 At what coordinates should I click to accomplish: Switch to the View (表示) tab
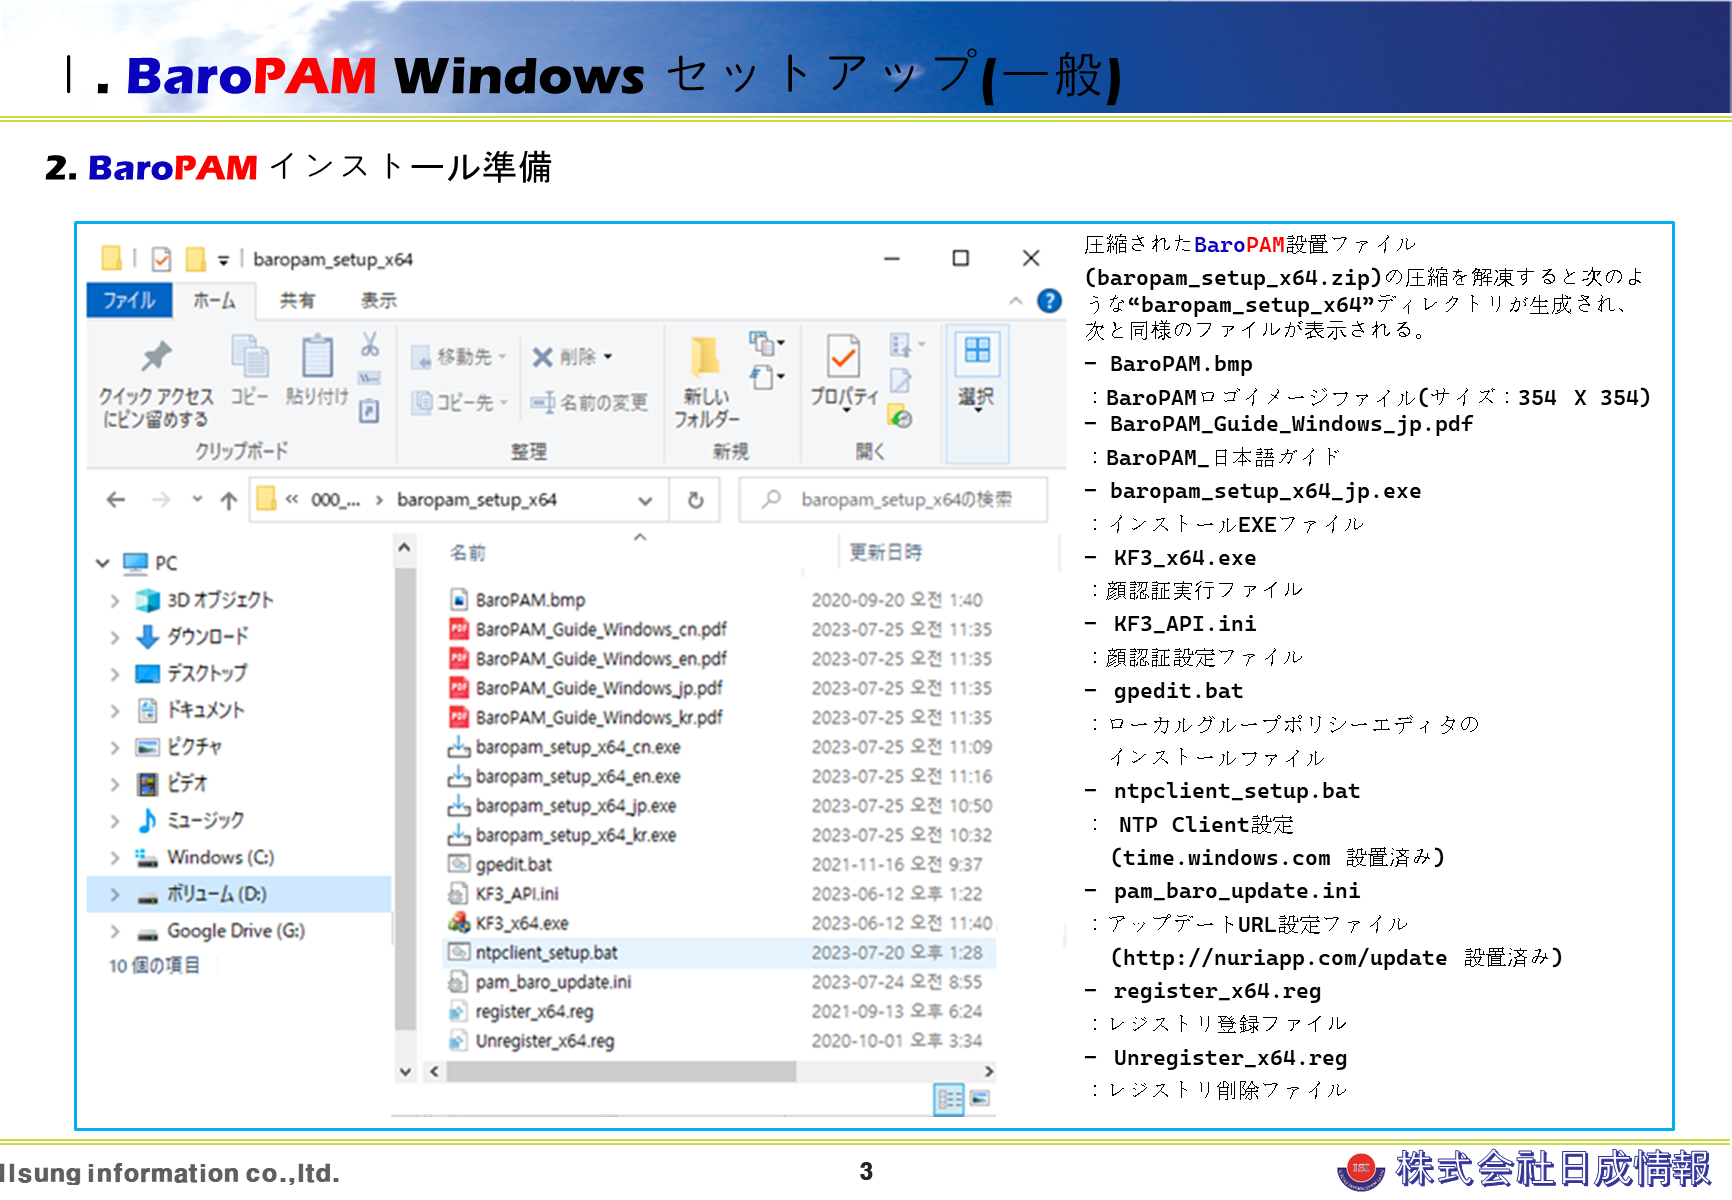[x=379, y=300]
